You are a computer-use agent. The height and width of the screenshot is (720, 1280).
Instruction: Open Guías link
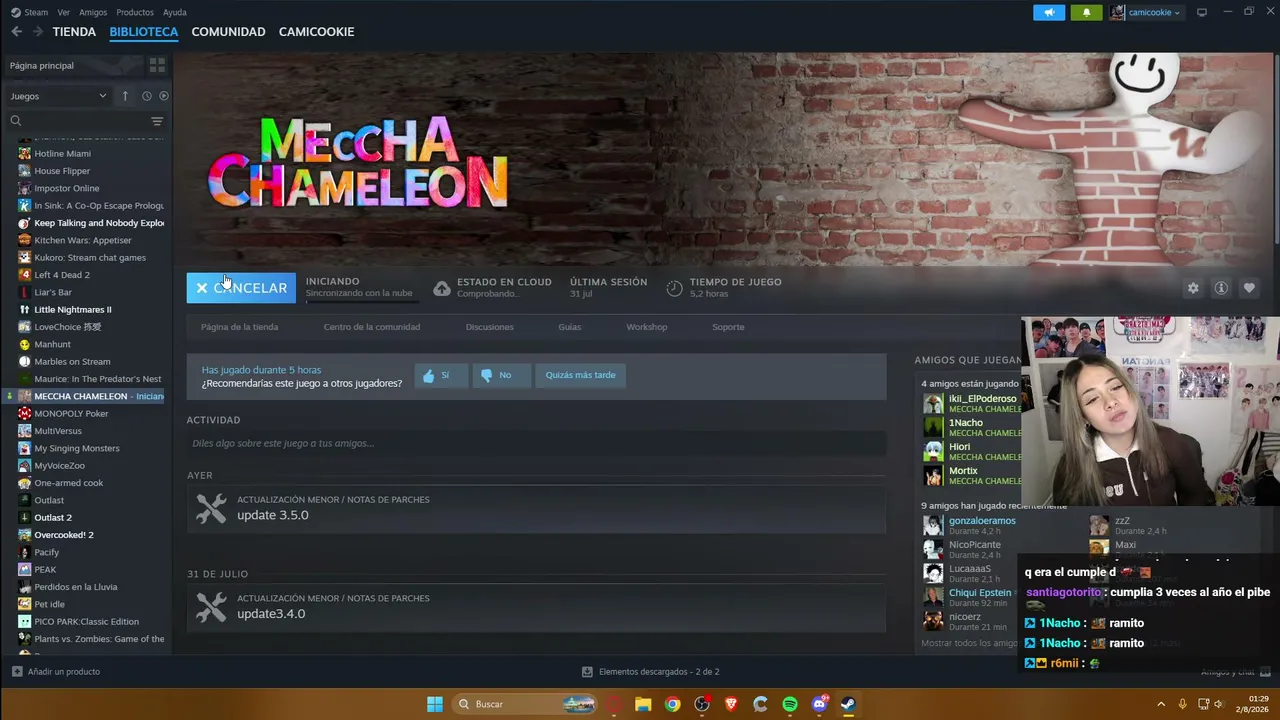tap(570, 327)
